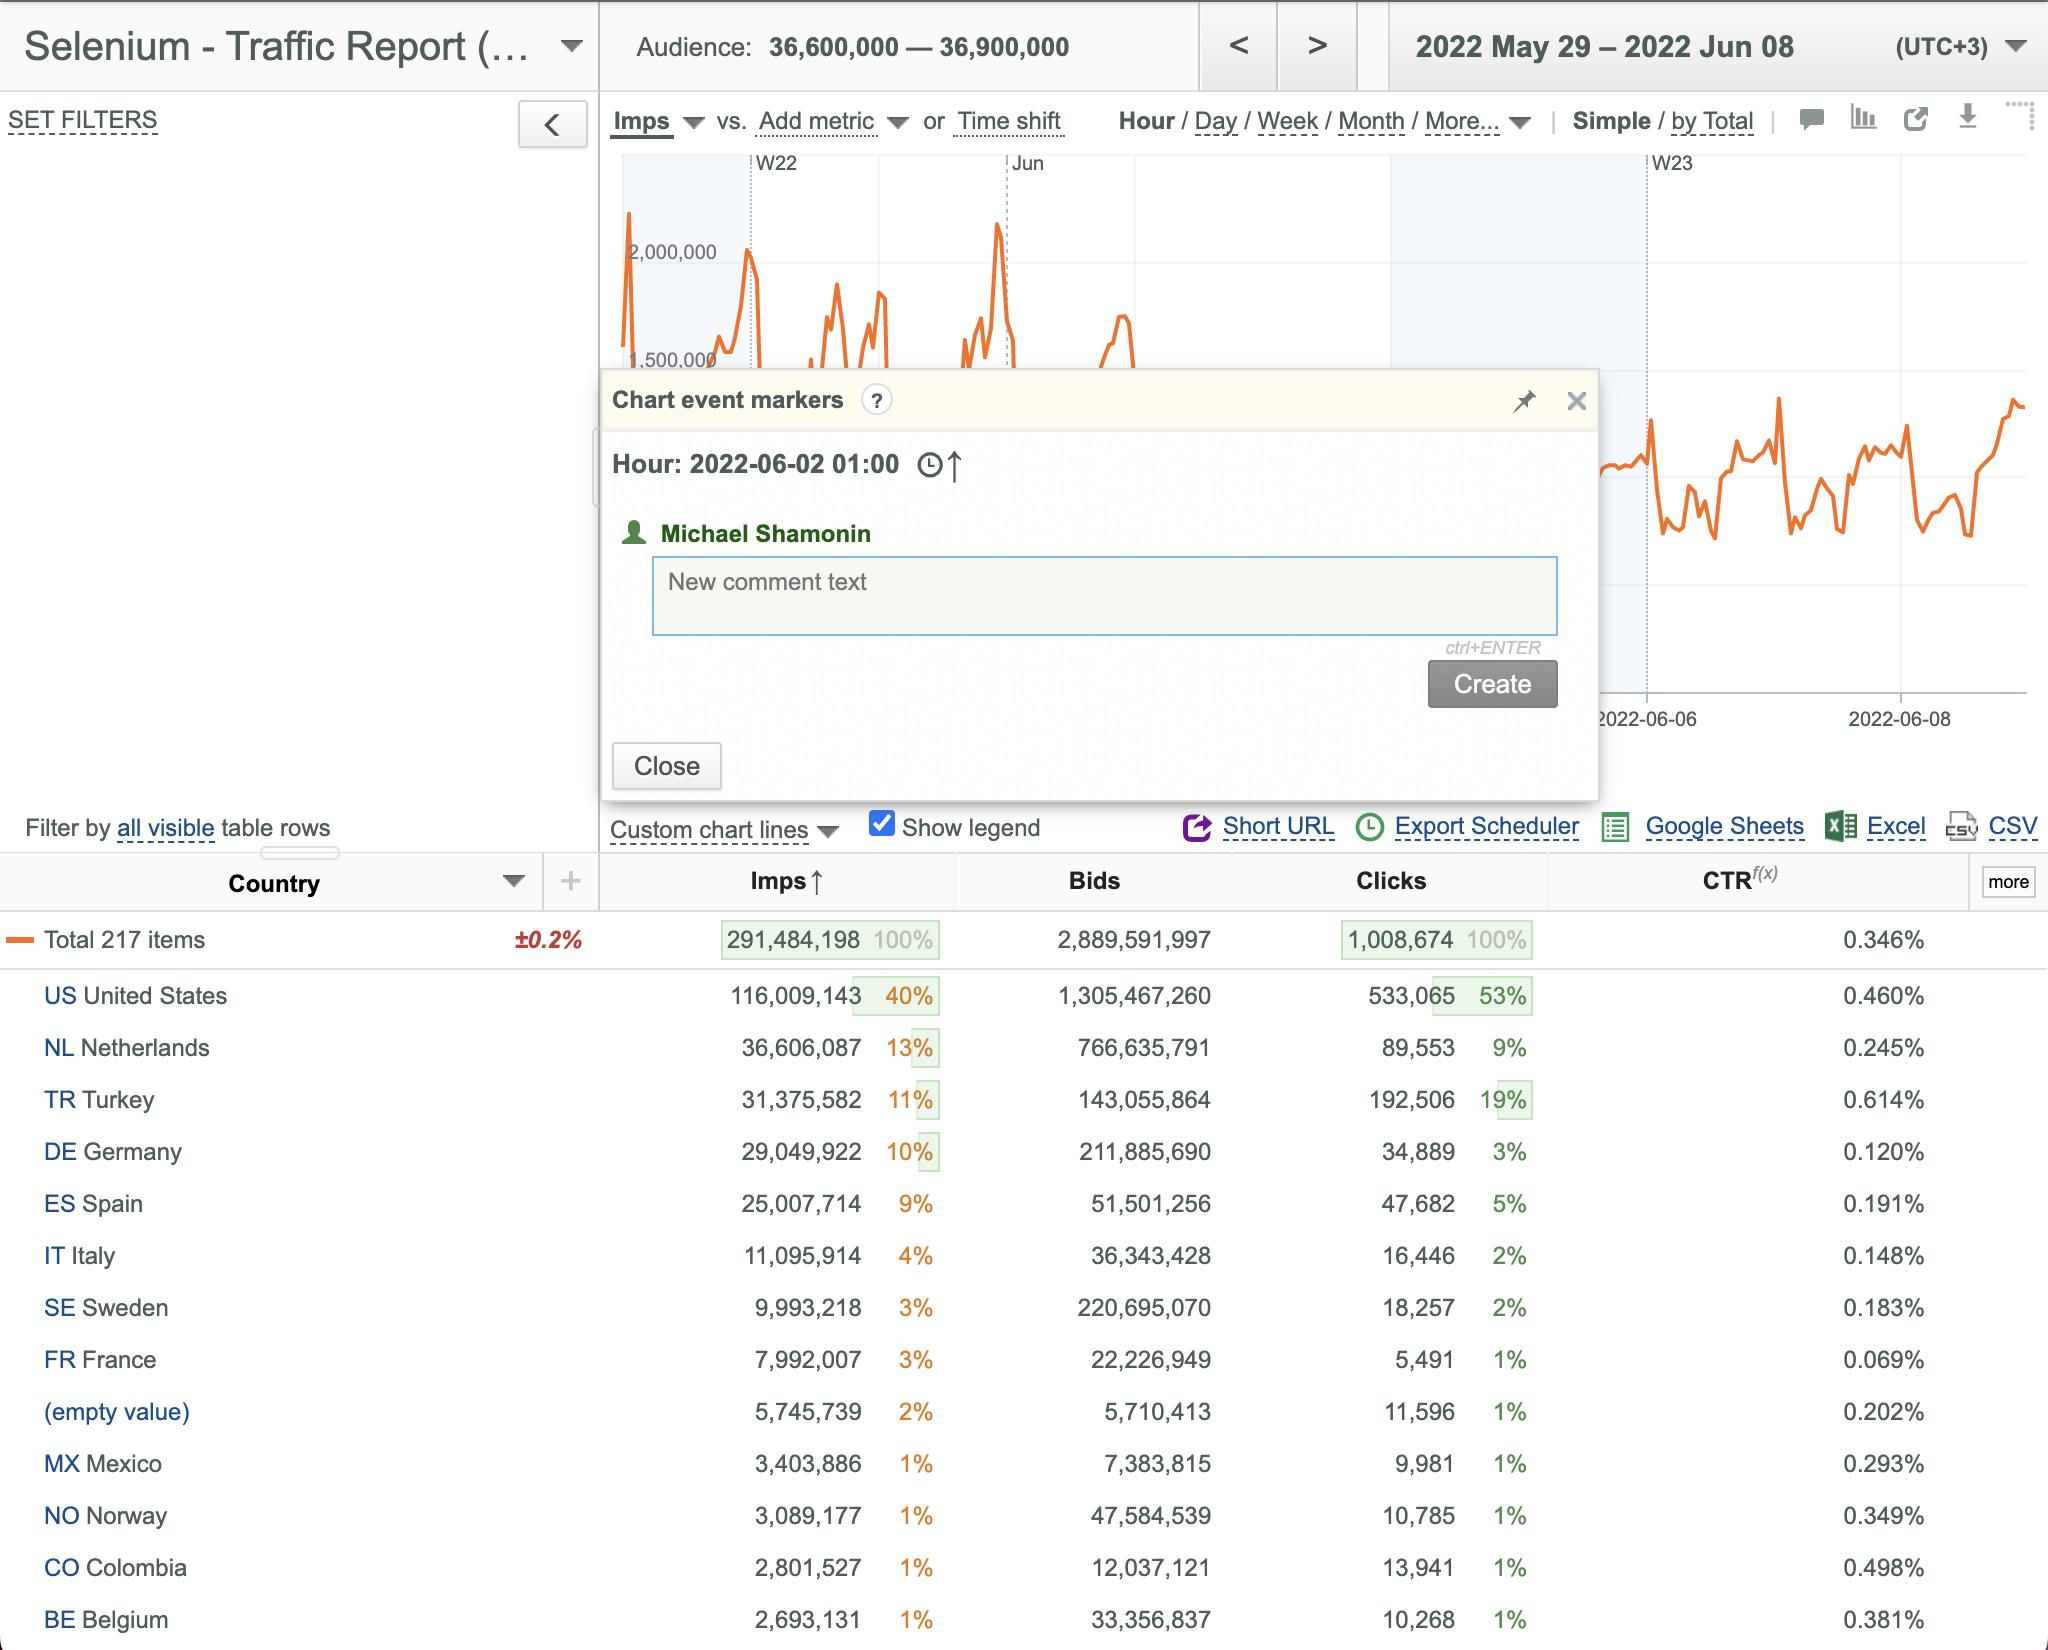Download the chart with the download arrow icon

(x=1967, y=117)
